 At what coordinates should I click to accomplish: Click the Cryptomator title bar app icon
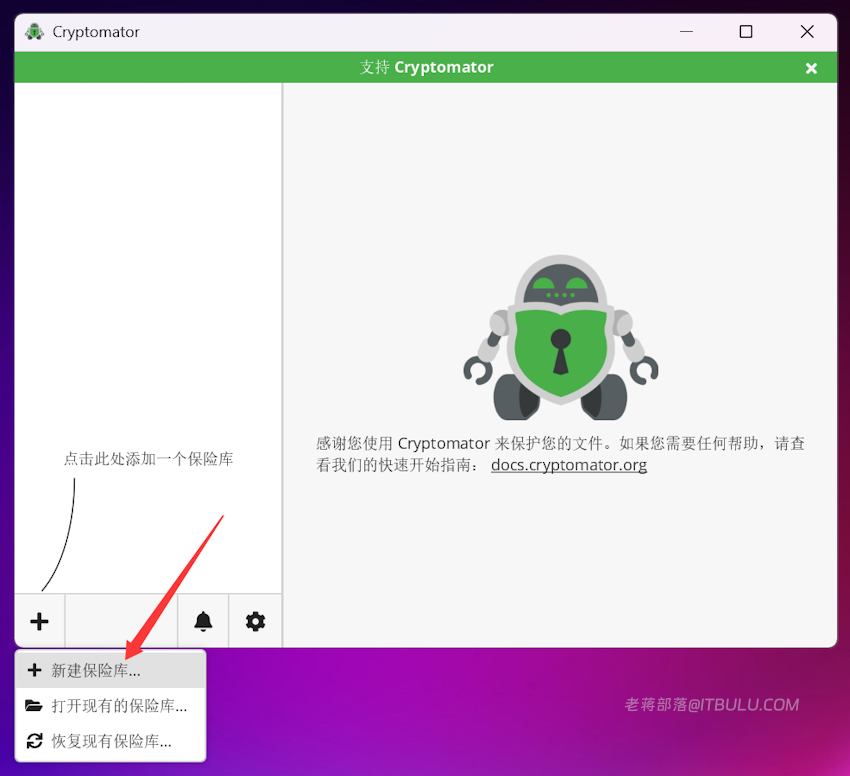tap(35, 32)
